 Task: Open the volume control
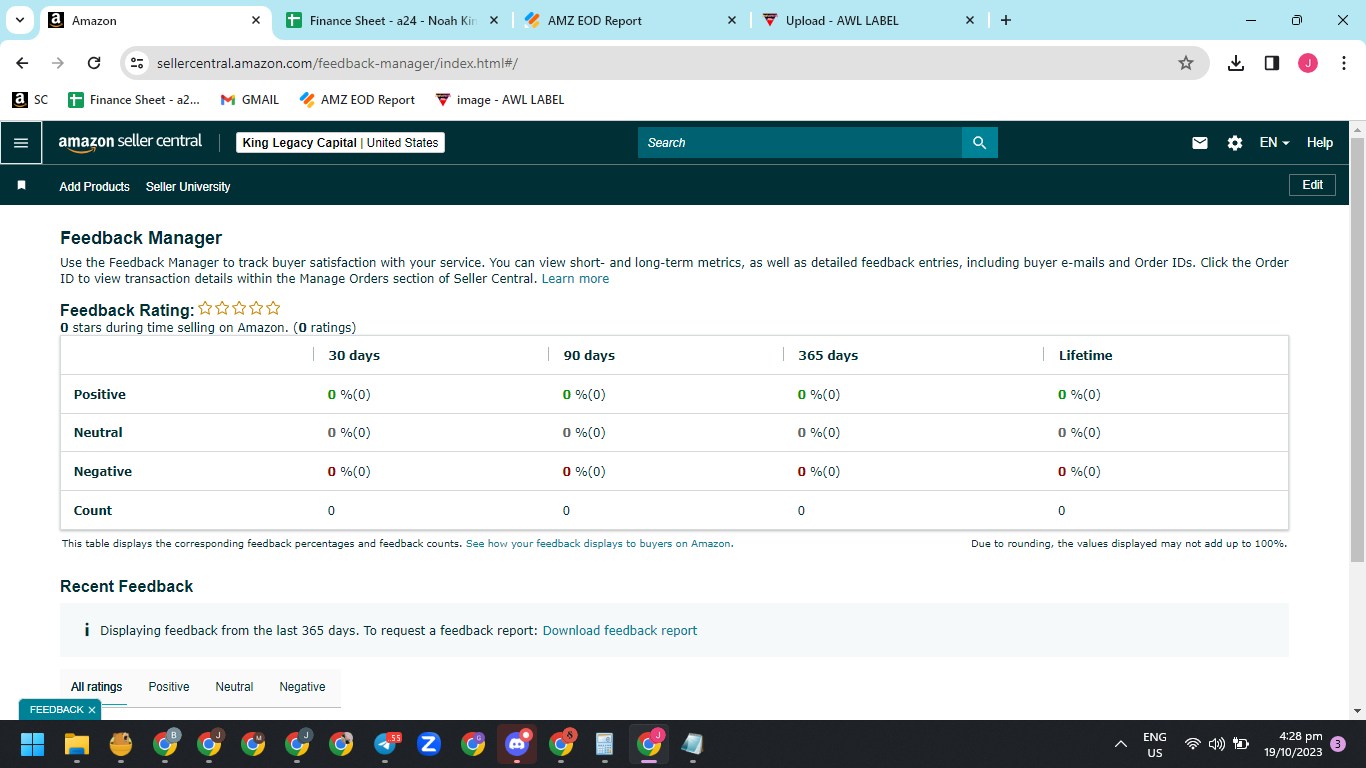point(1217,744)
